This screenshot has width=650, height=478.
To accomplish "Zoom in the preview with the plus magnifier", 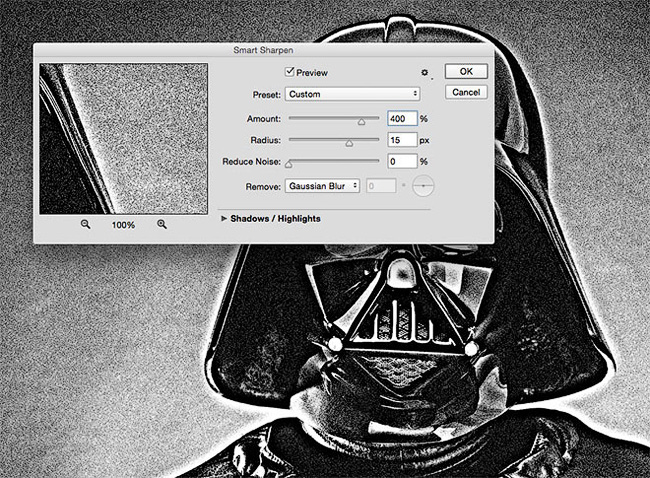I will [162, 225].
